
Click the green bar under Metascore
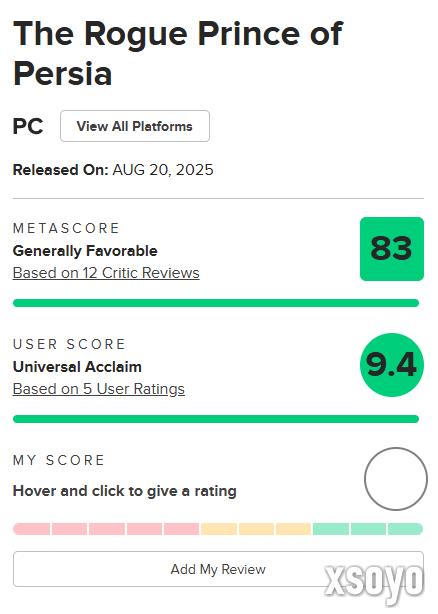[x=216, y=303]
